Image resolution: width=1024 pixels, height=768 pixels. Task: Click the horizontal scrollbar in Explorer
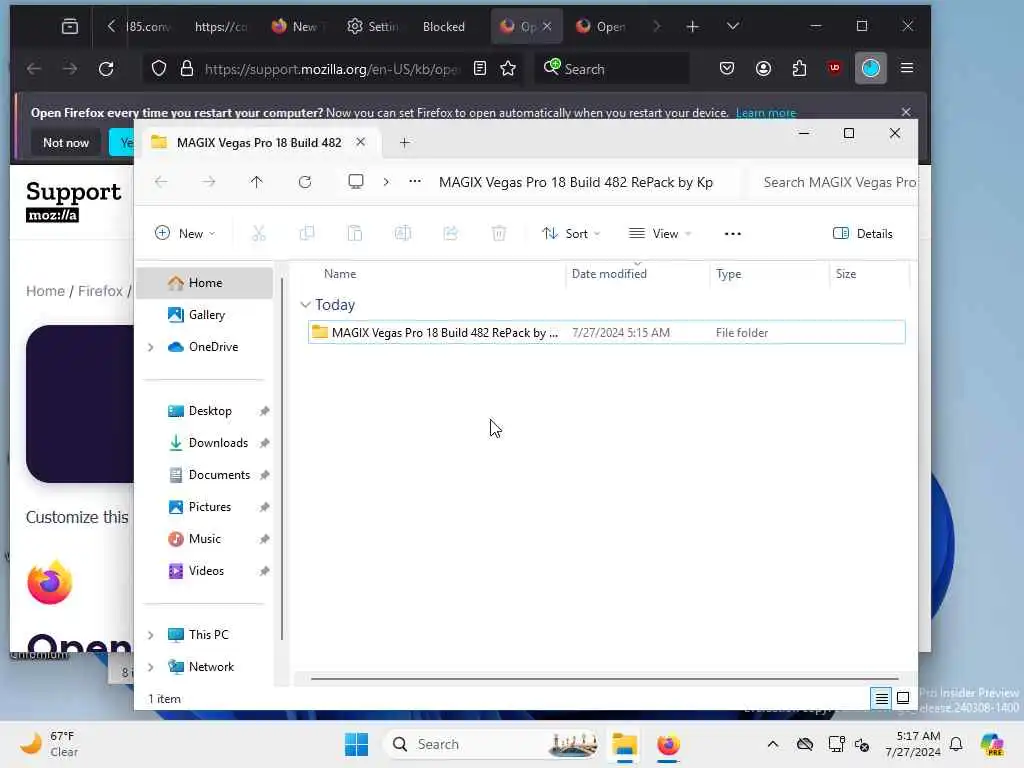[x=604, y=679]
